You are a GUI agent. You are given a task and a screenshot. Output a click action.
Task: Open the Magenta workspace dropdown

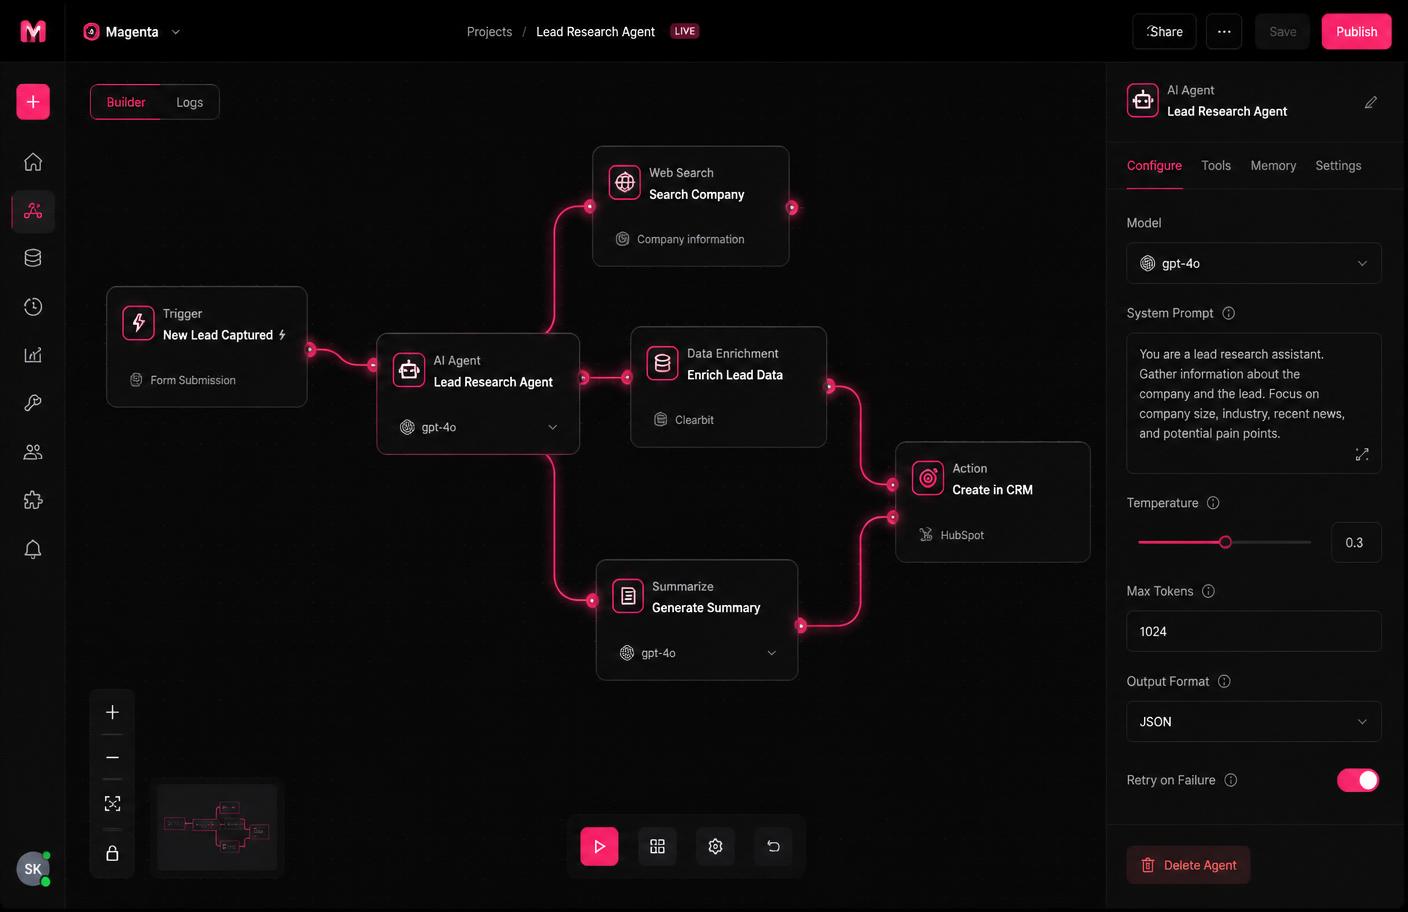(132, 32)
